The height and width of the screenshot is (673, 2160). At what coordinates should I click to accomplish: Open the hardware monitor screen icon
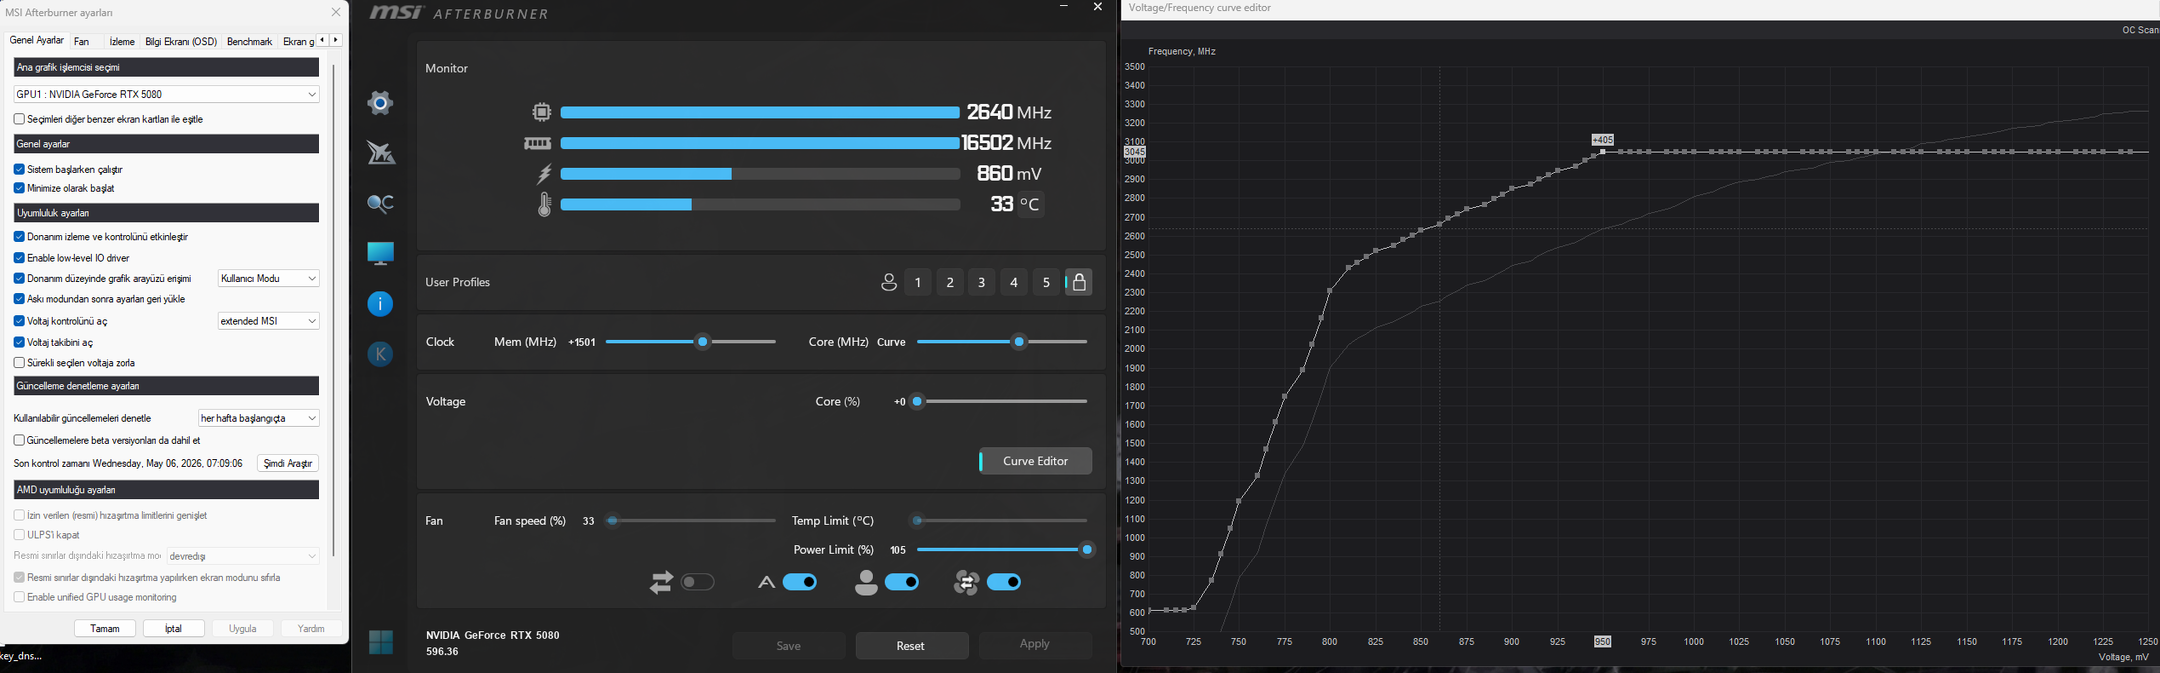380,253
